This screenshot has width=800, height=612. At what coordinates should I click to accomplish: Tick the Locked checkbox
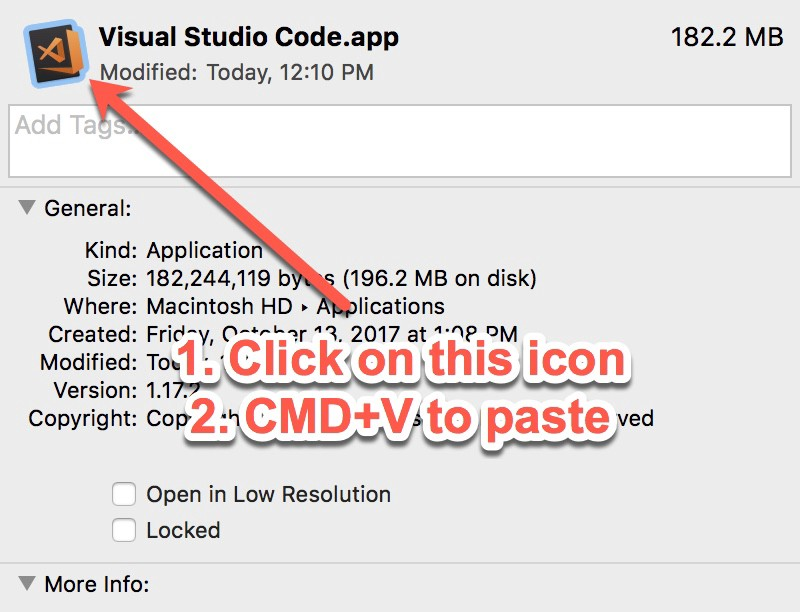(124, 530)
